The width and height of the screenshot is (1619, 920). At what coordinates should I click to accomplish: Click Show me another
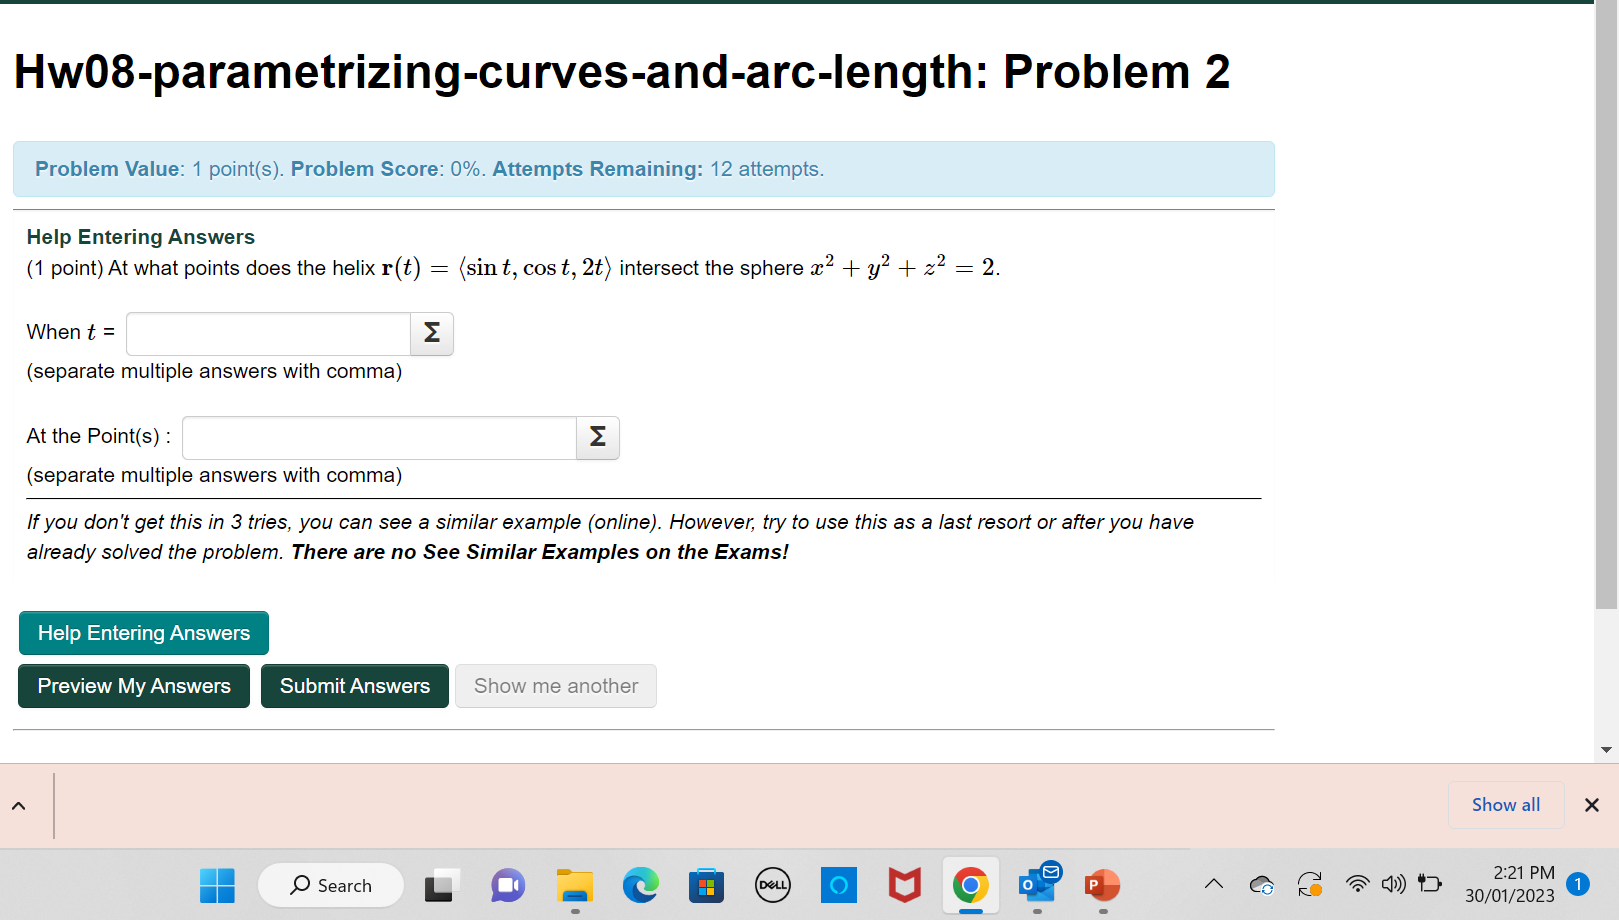tap(555, 686)
